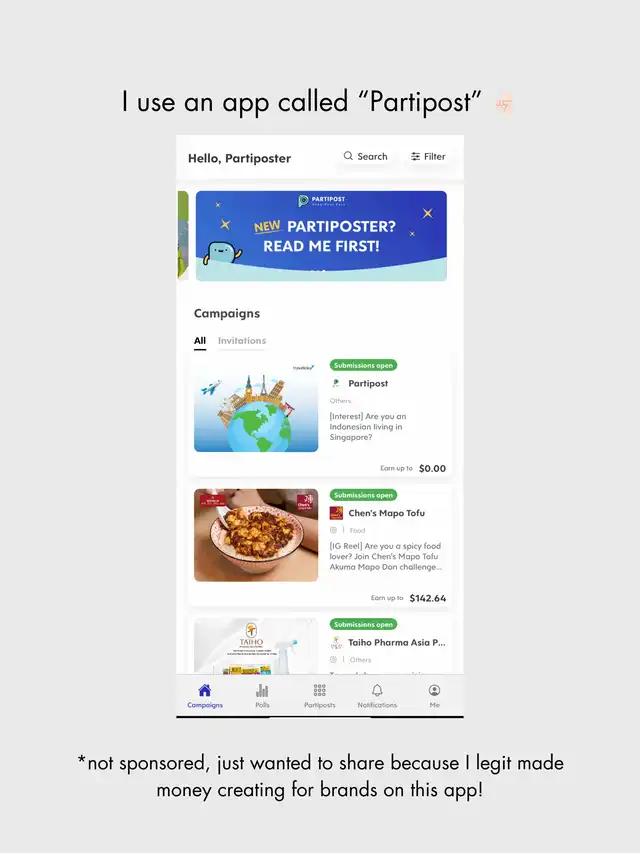This screenshot has width=640, height=853.
Task: Open the Chen's Mapo Tofu campaign title
Action: 386,513
